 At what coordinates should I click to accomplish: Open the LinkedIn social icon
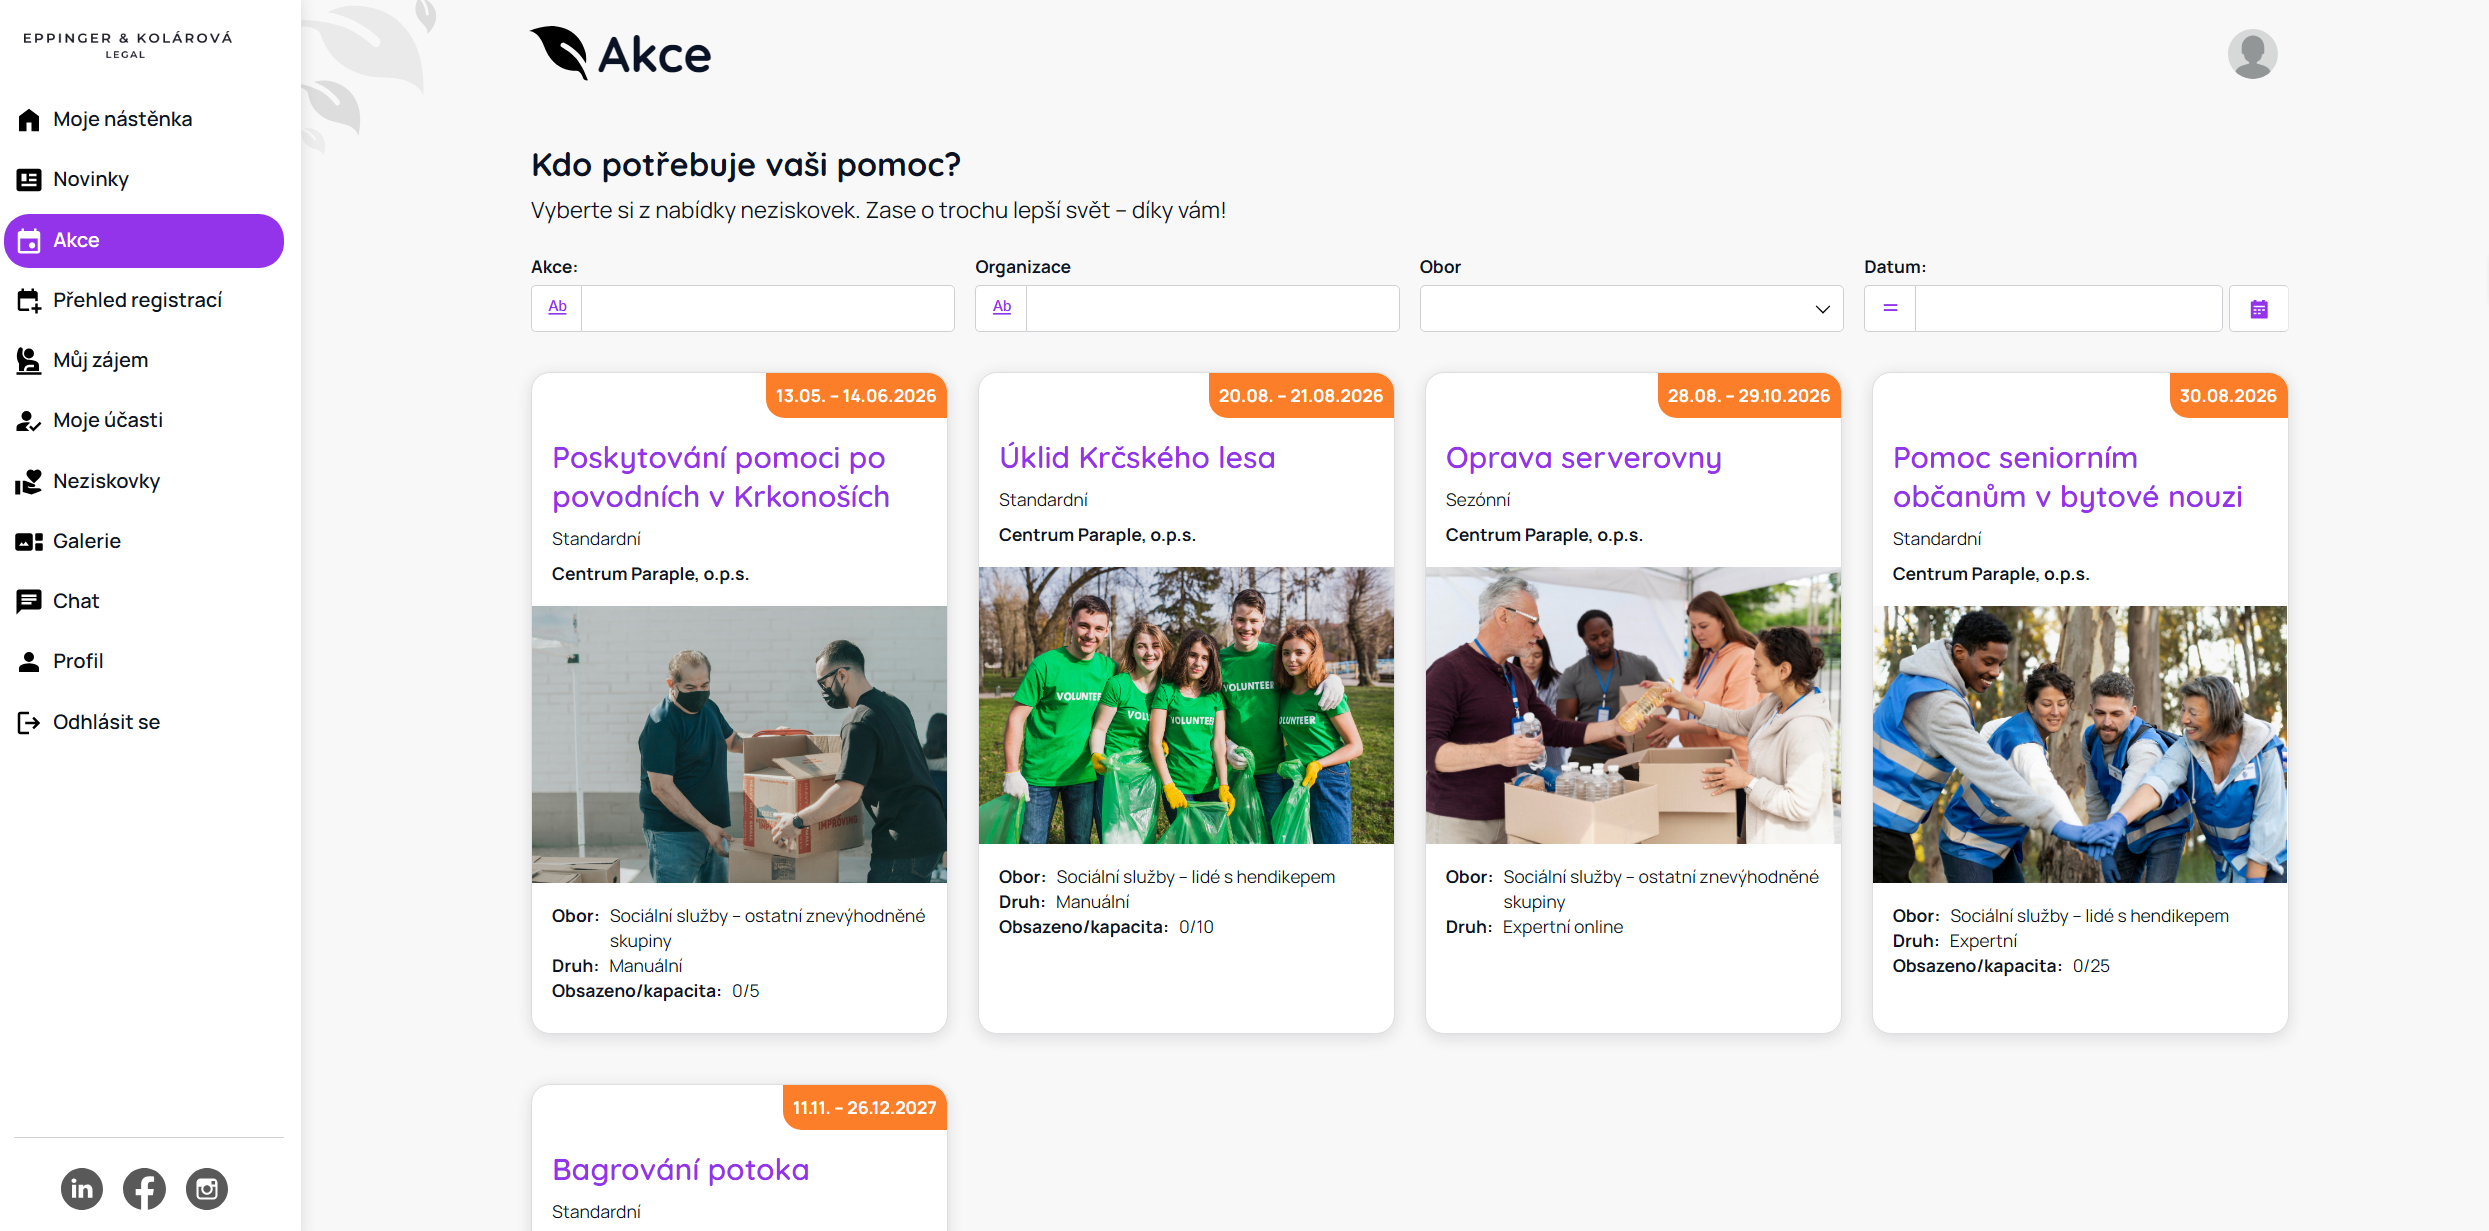[82, 1188]
